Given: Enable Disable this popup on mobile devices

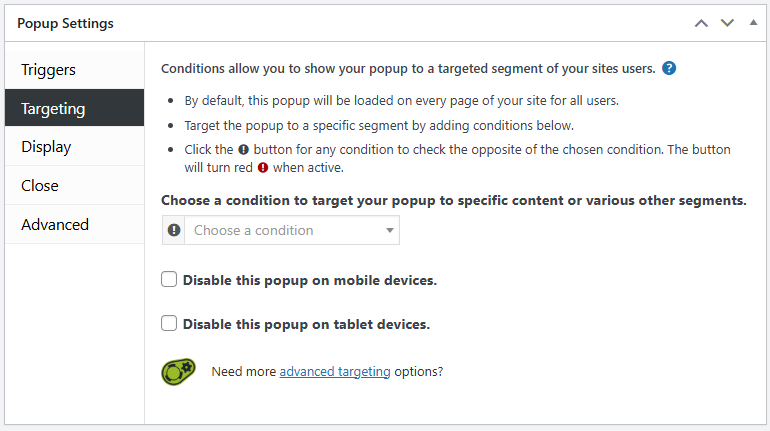Looking at the screenshot, I should (x=169, y=280).
